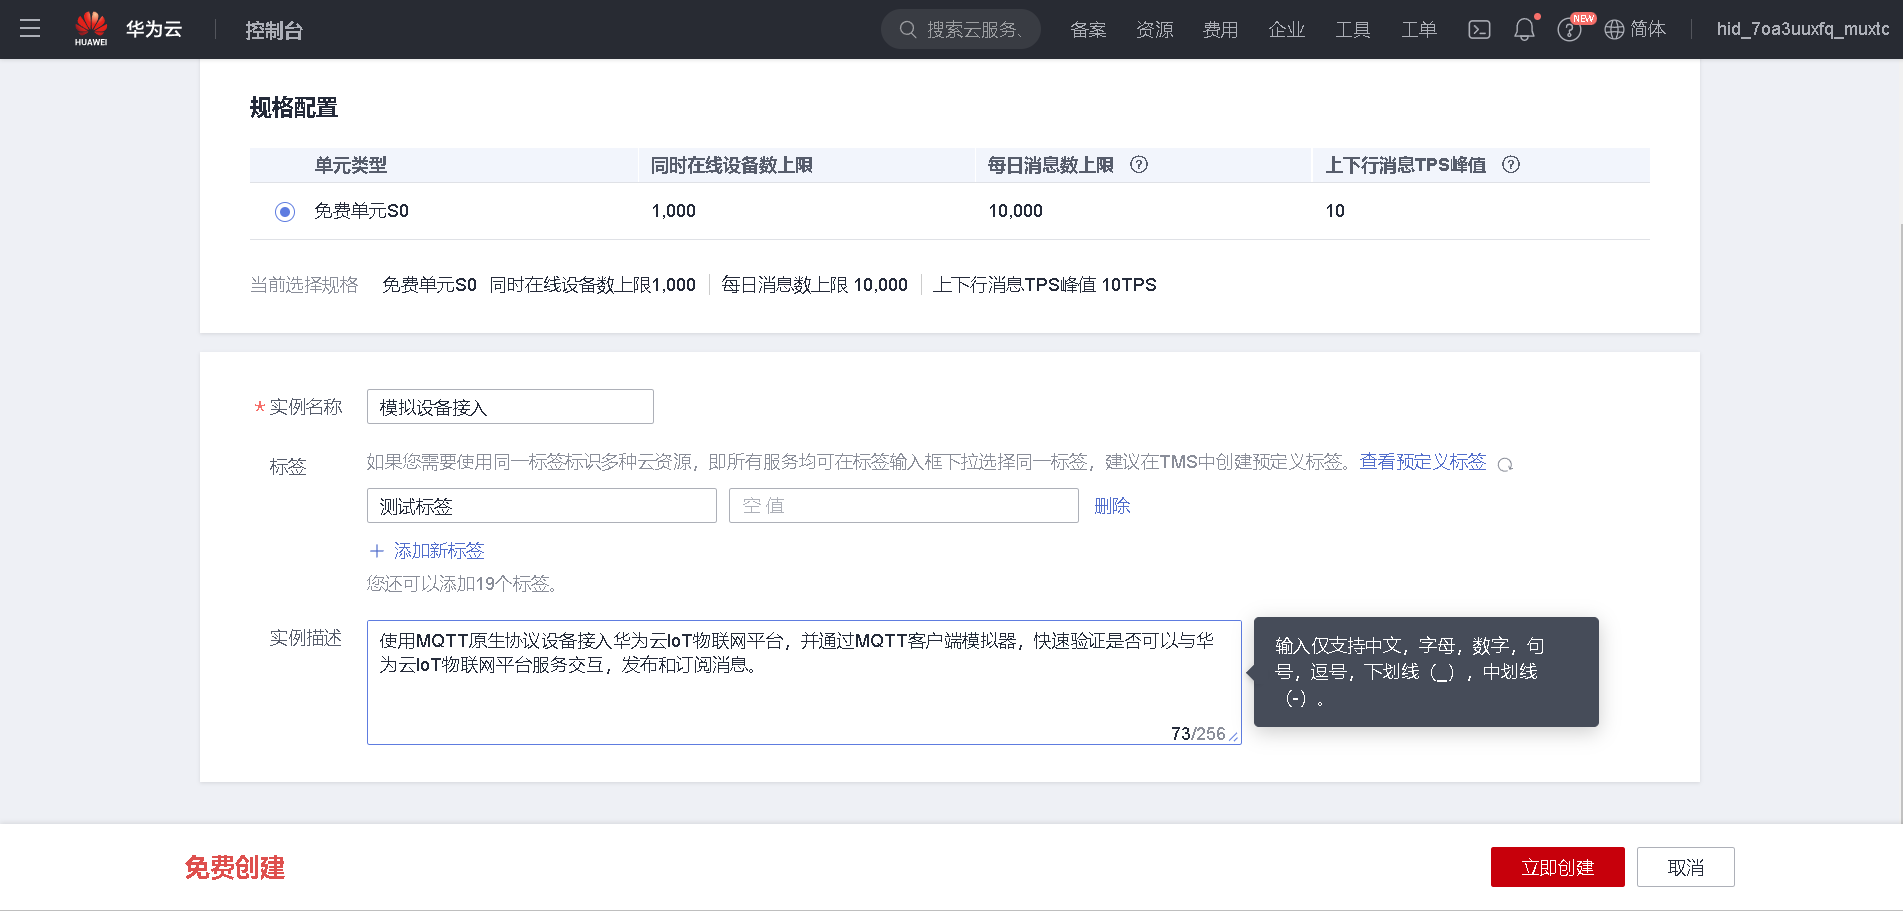Click the 实例描述 text area
This screenshot has height=911, width=1903.
(804, 682)
